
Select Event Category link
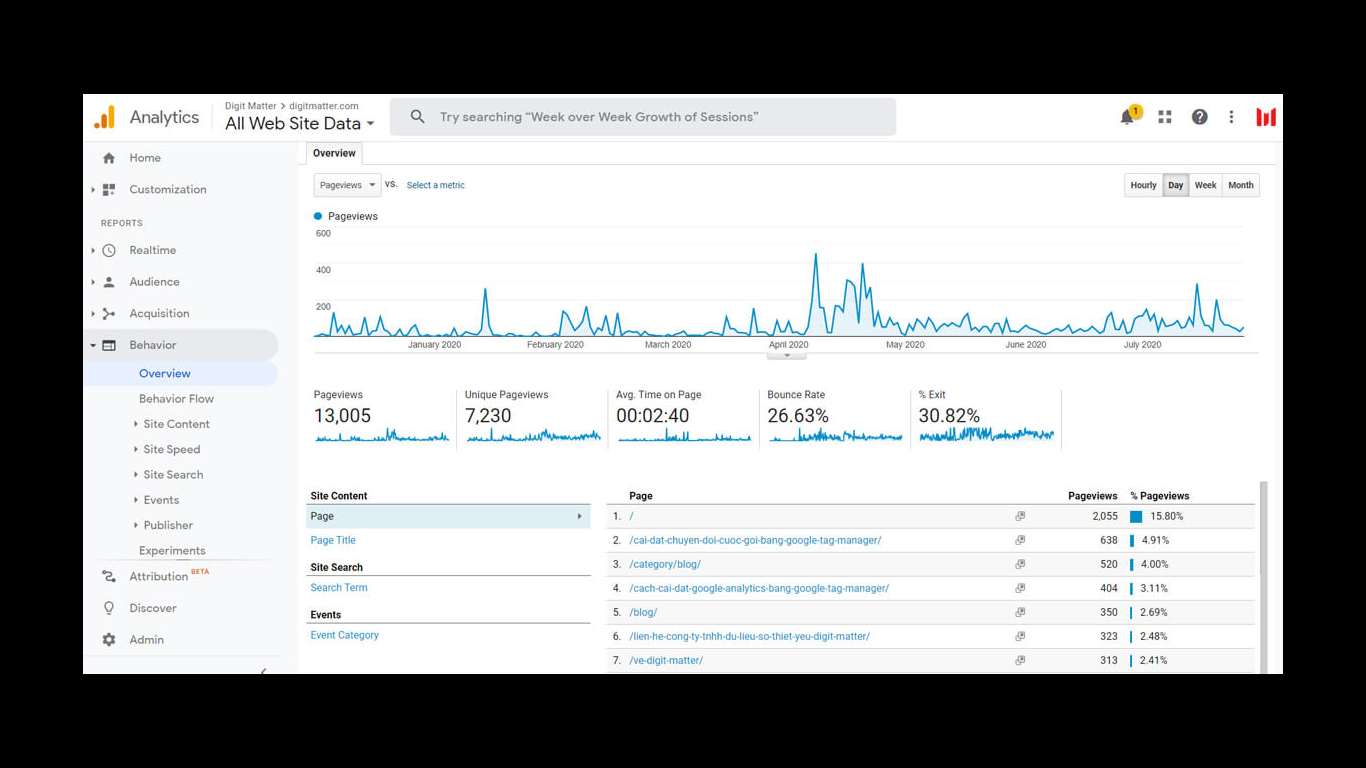tap(345, 635)
